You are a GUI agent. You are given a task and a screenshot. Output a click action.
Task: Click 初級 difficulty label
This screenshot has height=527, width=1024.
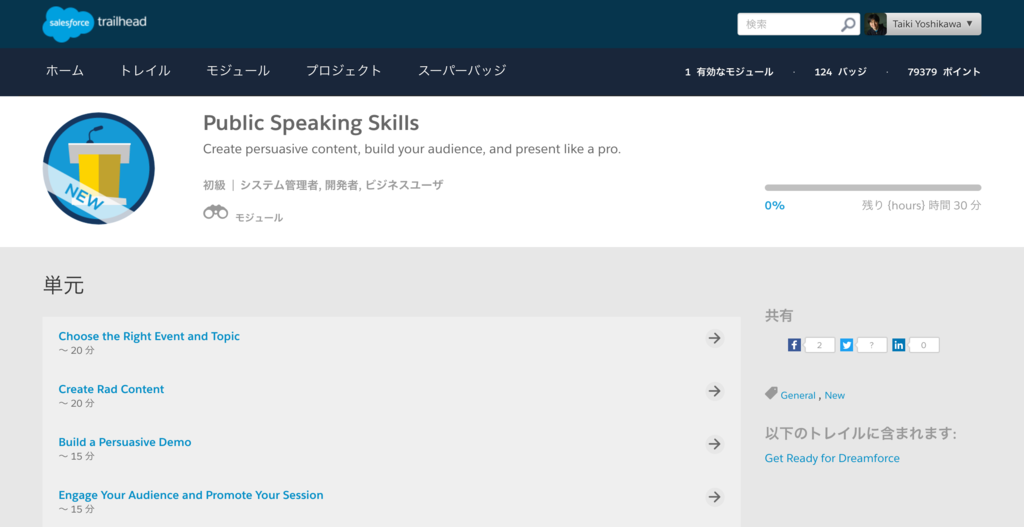tap(214, 185)
